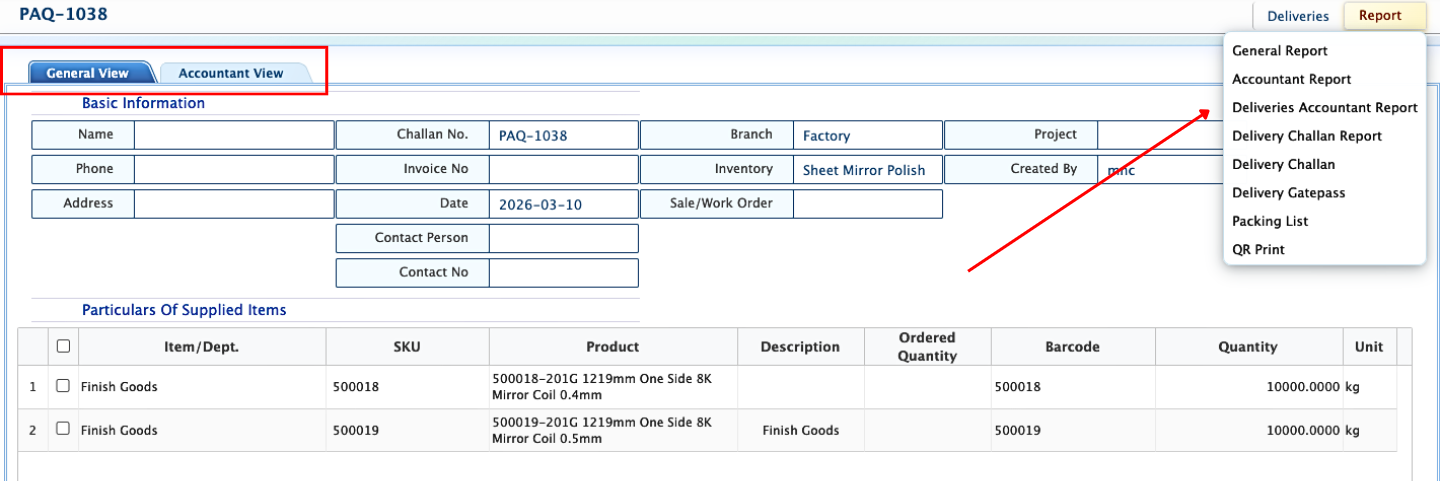This screenshot has width=1440, height=481.
Task: Tick the checkbox for row 1
Action: click(x=63, y=386)
